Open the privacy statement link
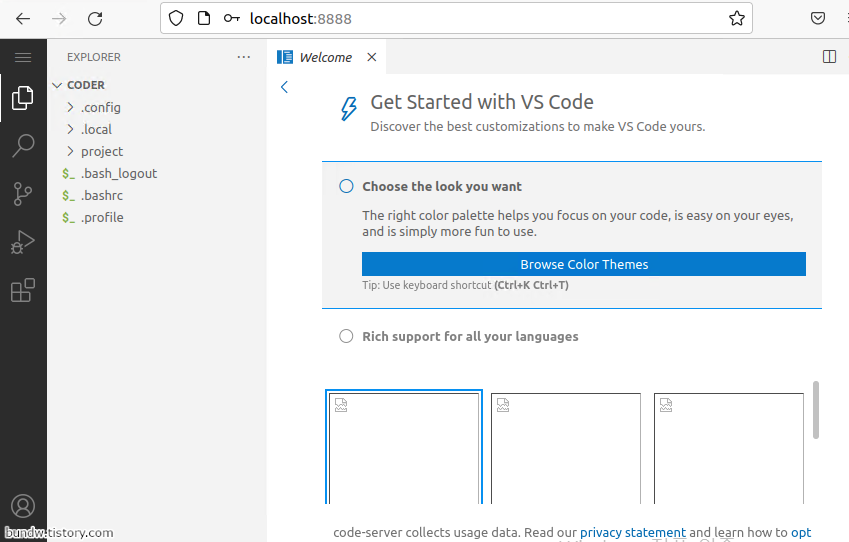This screenshot has width=849, height=542. coord(633,532)
